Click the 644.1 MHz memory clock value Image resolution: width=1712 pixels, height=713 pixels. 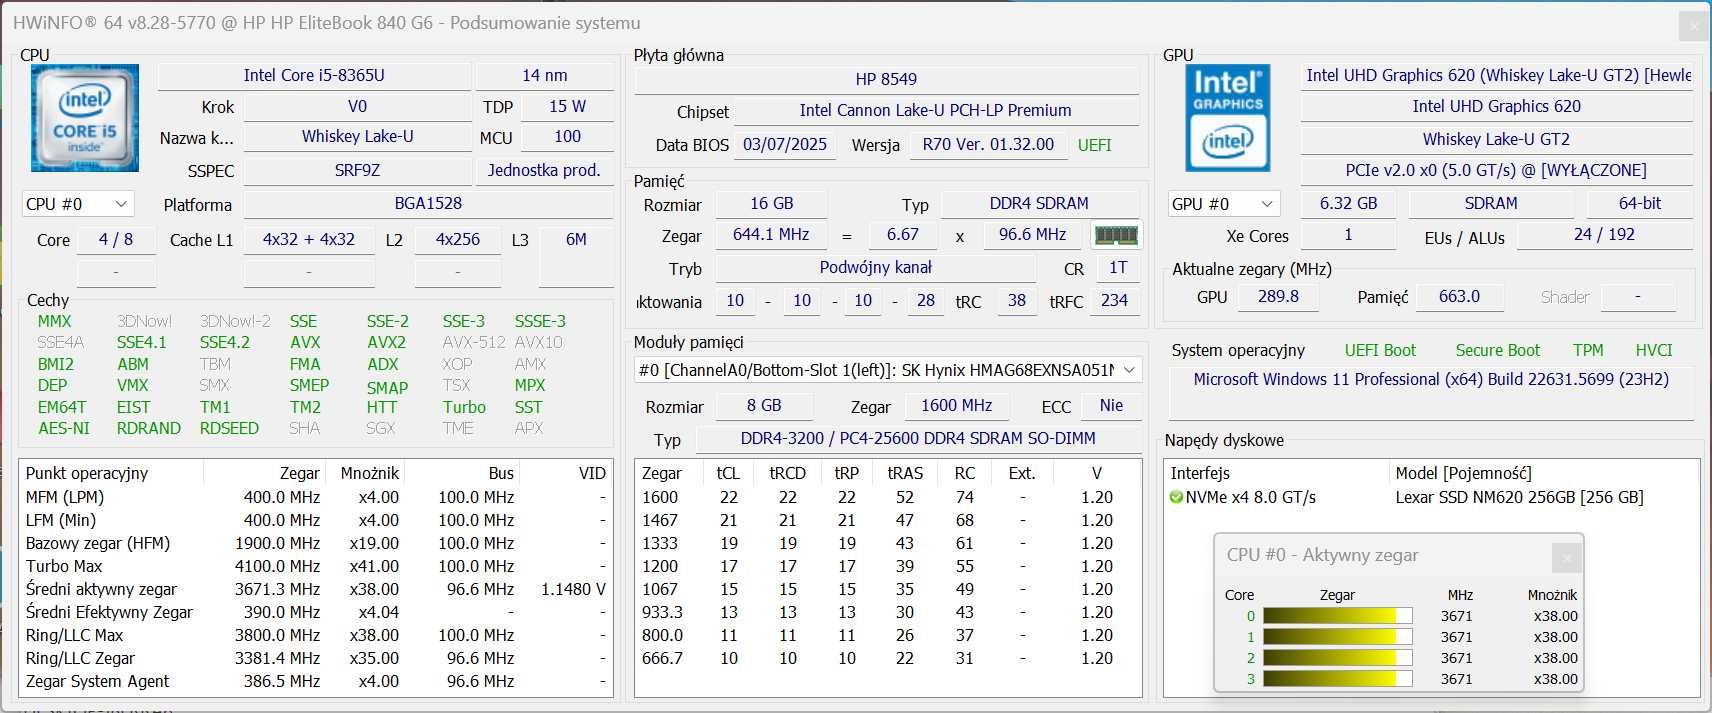click(x=771, y=235)
